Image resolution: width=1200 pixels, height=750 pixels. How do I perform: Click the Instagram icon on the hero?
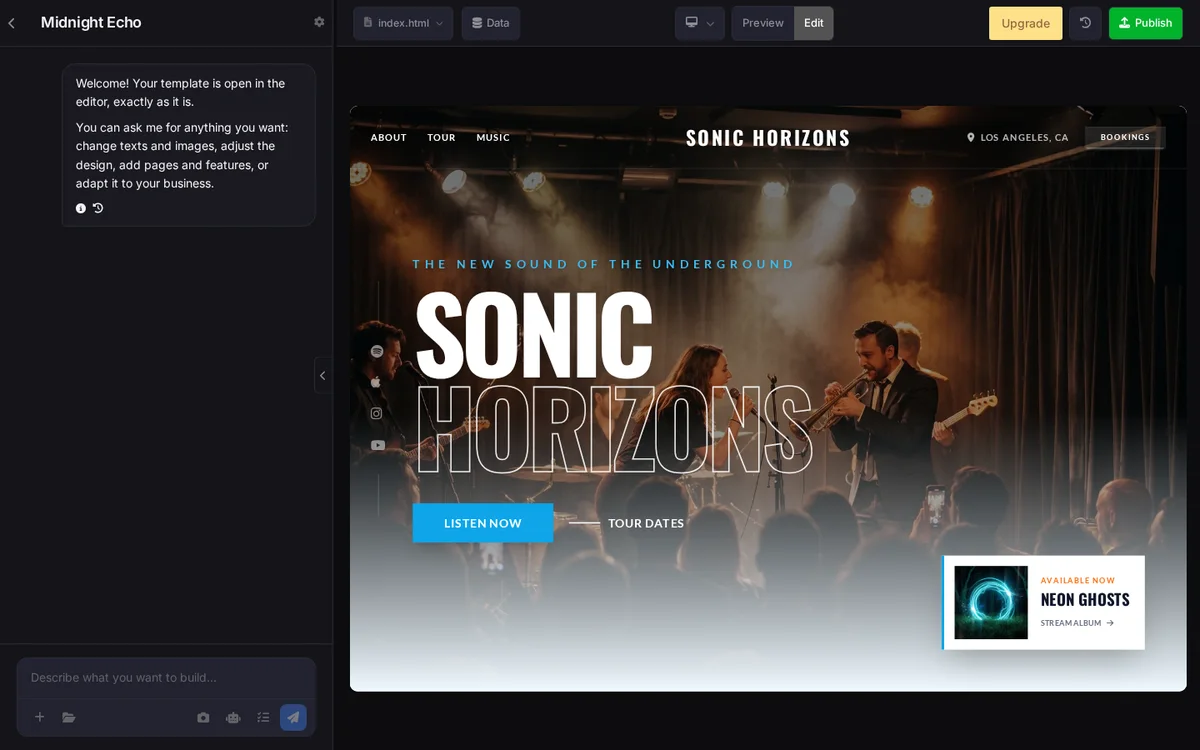click(x=376, y=413)
